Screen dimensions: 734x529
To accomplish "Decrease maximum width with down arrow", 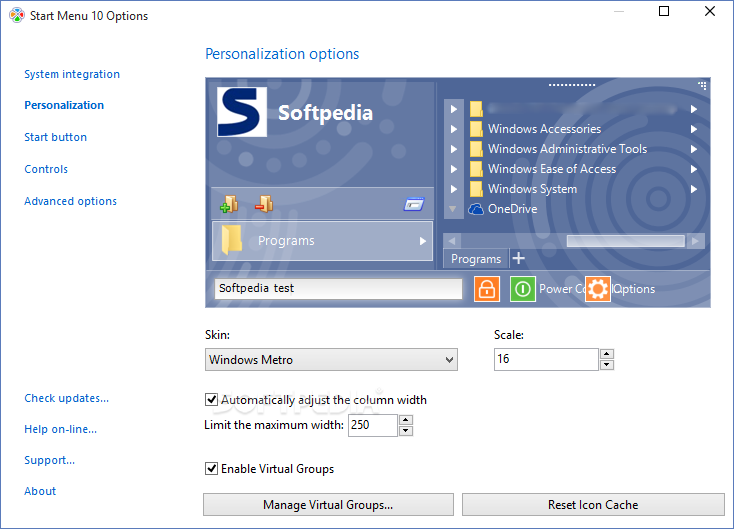I will (x=406, y=431).
